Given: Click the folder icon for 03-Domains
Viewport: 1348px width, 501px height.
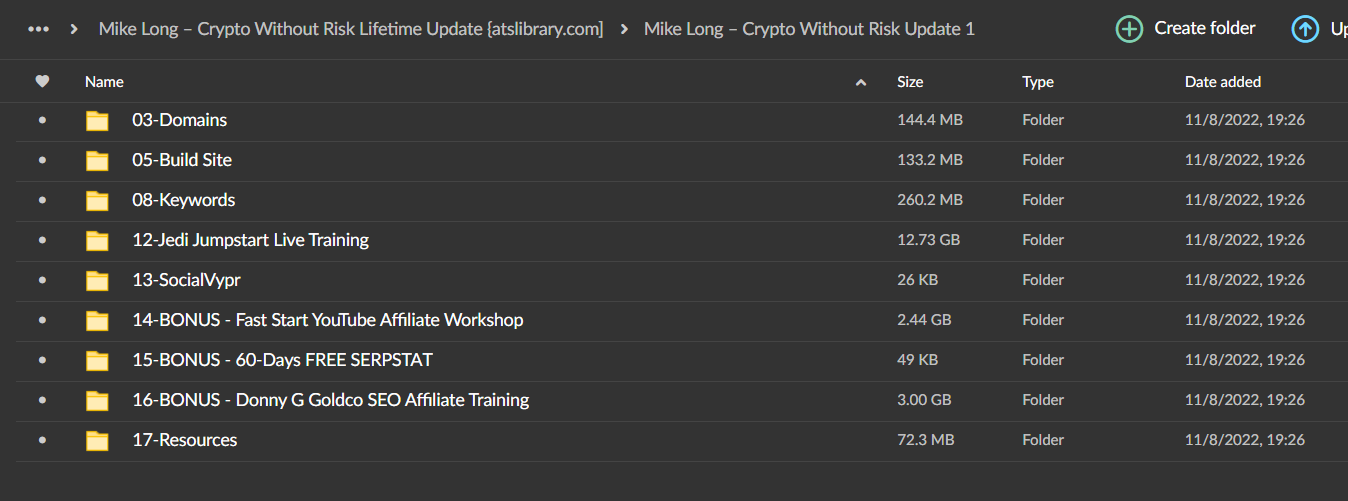Looking at the screenshot, I should [97, 121].
